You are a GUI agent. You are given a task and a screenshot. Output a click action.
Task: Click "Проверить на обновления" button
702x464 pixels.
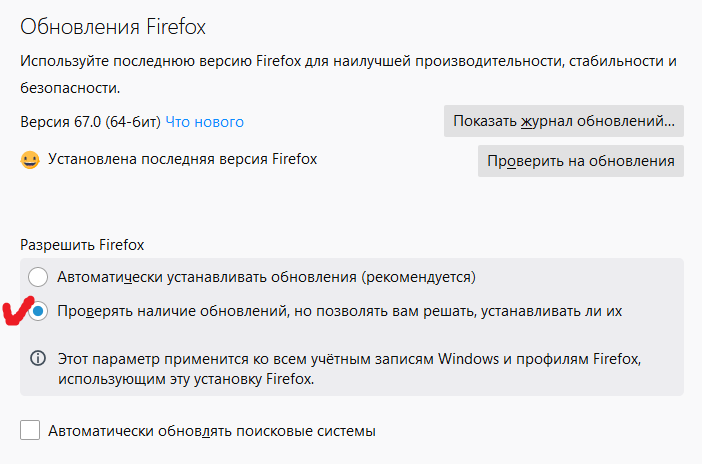click(581, 161)
